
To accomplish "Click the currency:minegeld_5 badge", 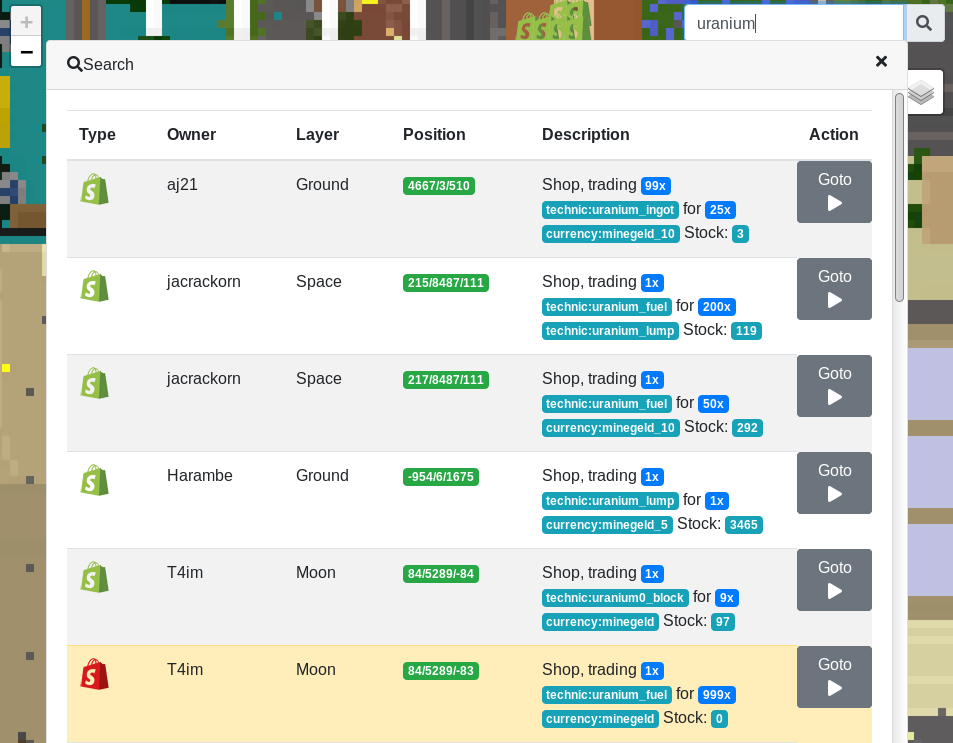I will [607, 525].
